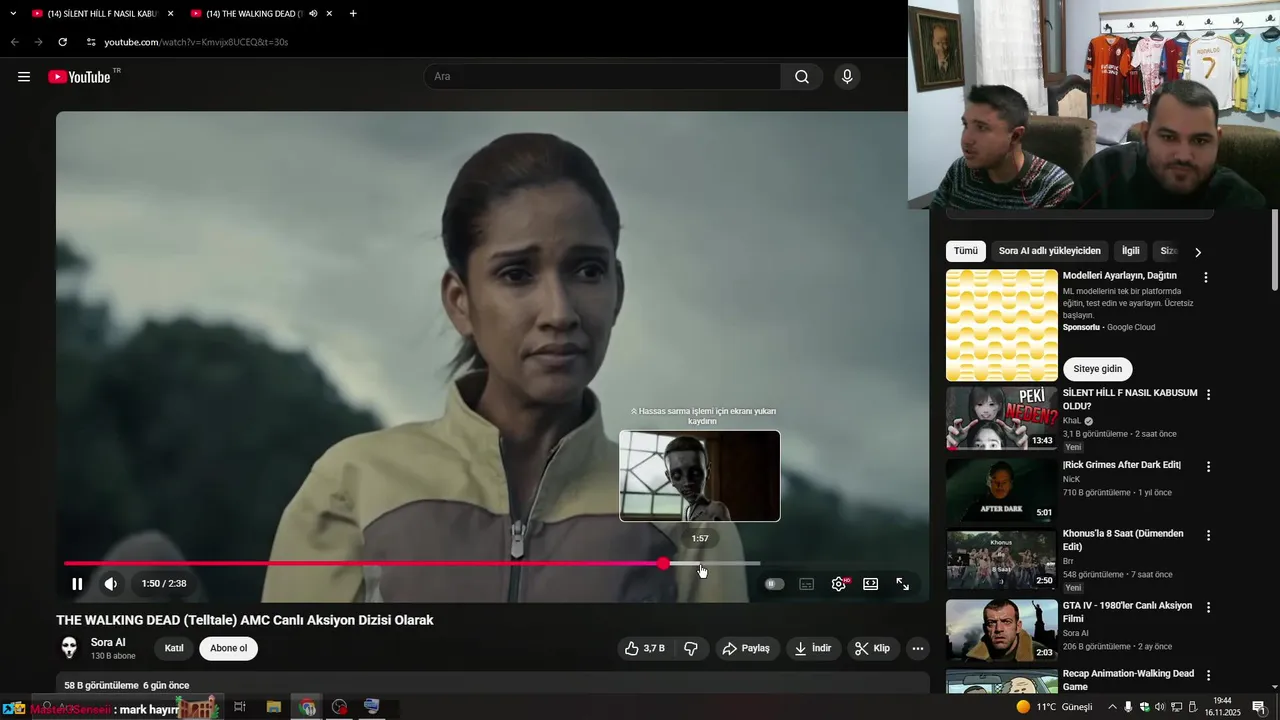The height and width of the screenshot is (720, 1280).
Task: Open options for Rick Grimes After Dark Edit
Action: click(1208, 467)
